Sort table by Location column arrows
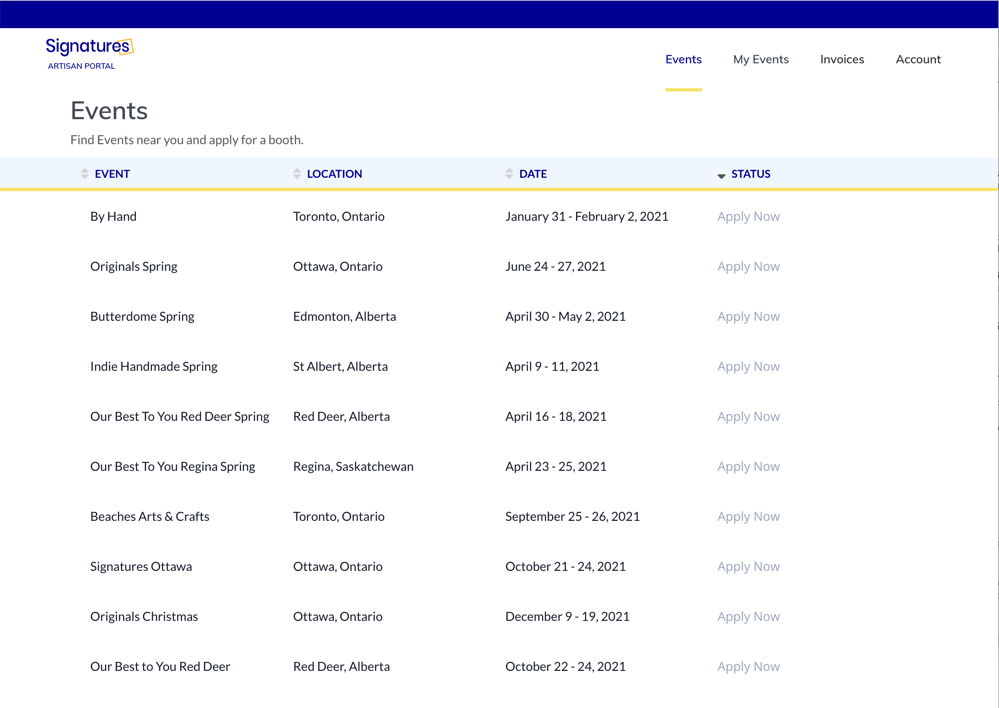This screenshot has height=708, width=999. pyautogui.click(x=297, y=174)
